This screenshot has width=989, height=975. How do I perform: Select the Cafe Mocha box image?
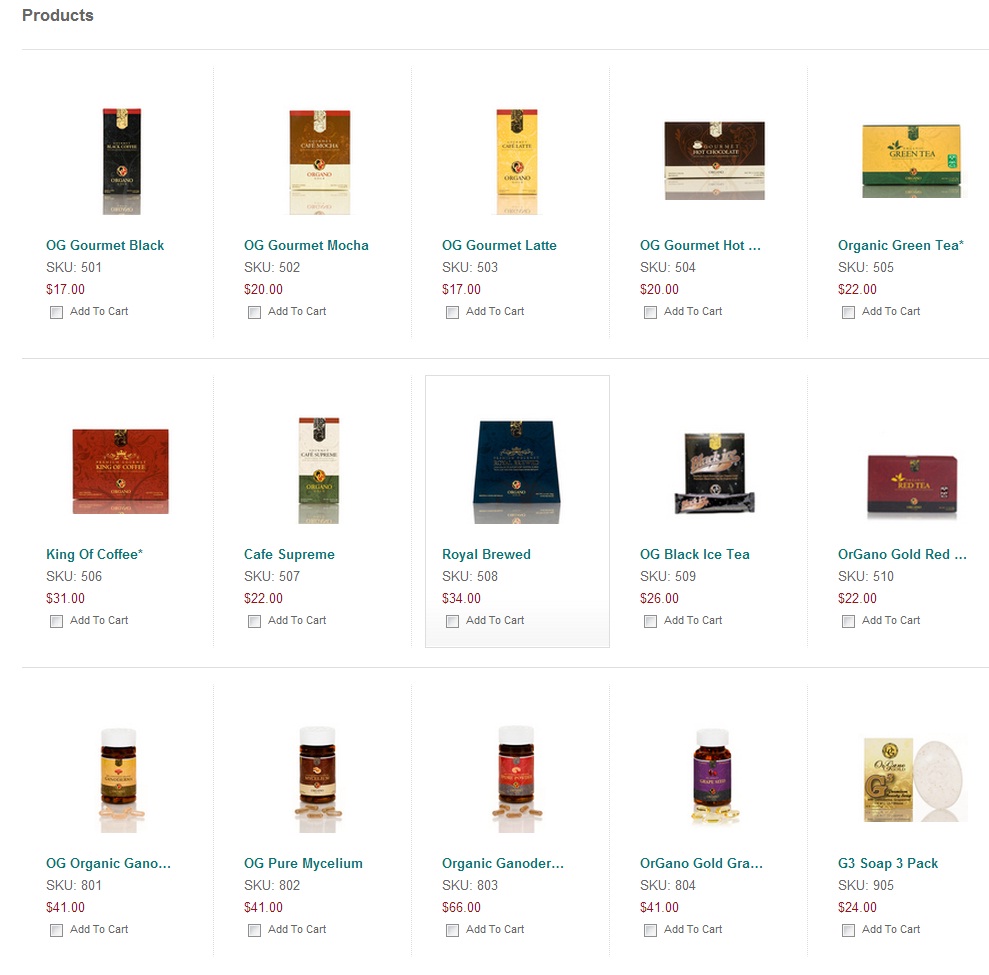[320, 161]
